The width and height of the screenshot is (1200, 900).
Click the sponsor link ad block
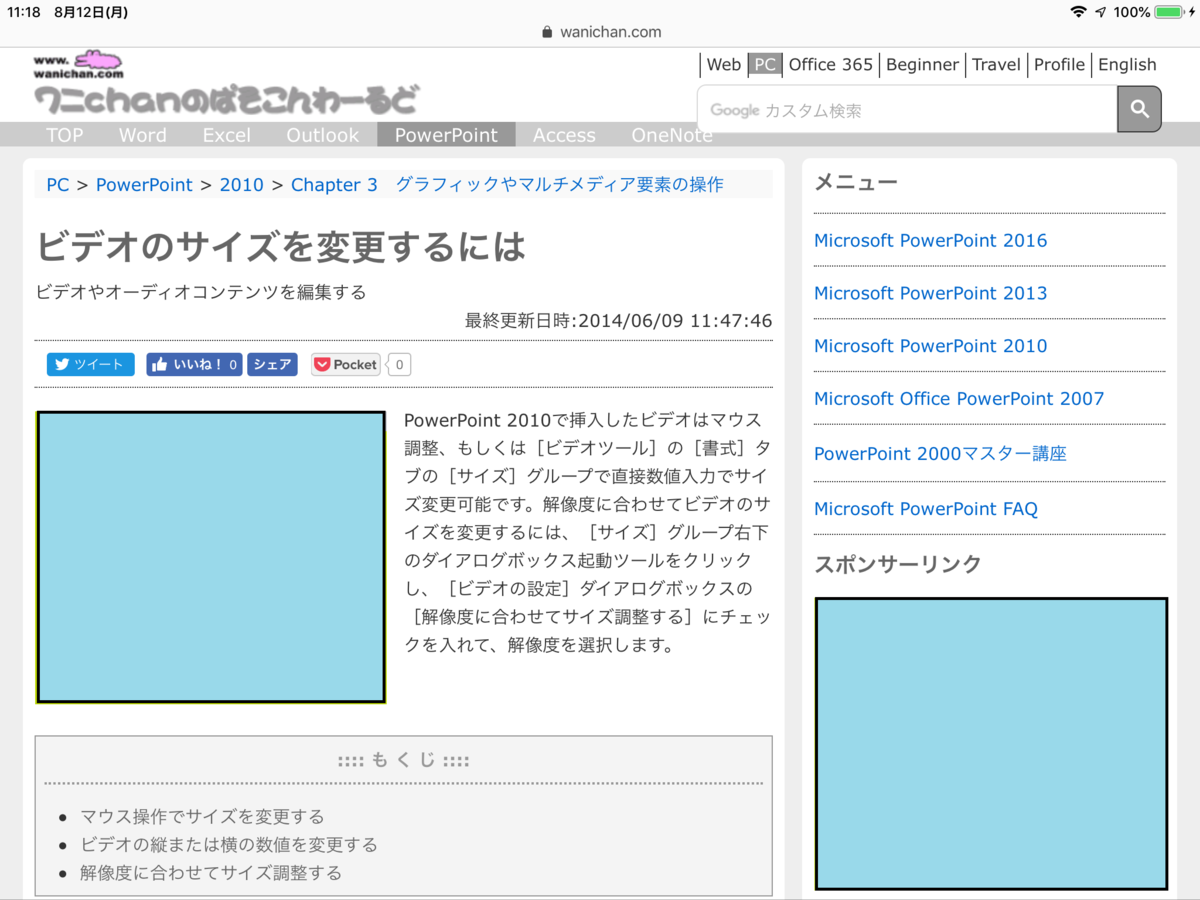click(991, 744)
